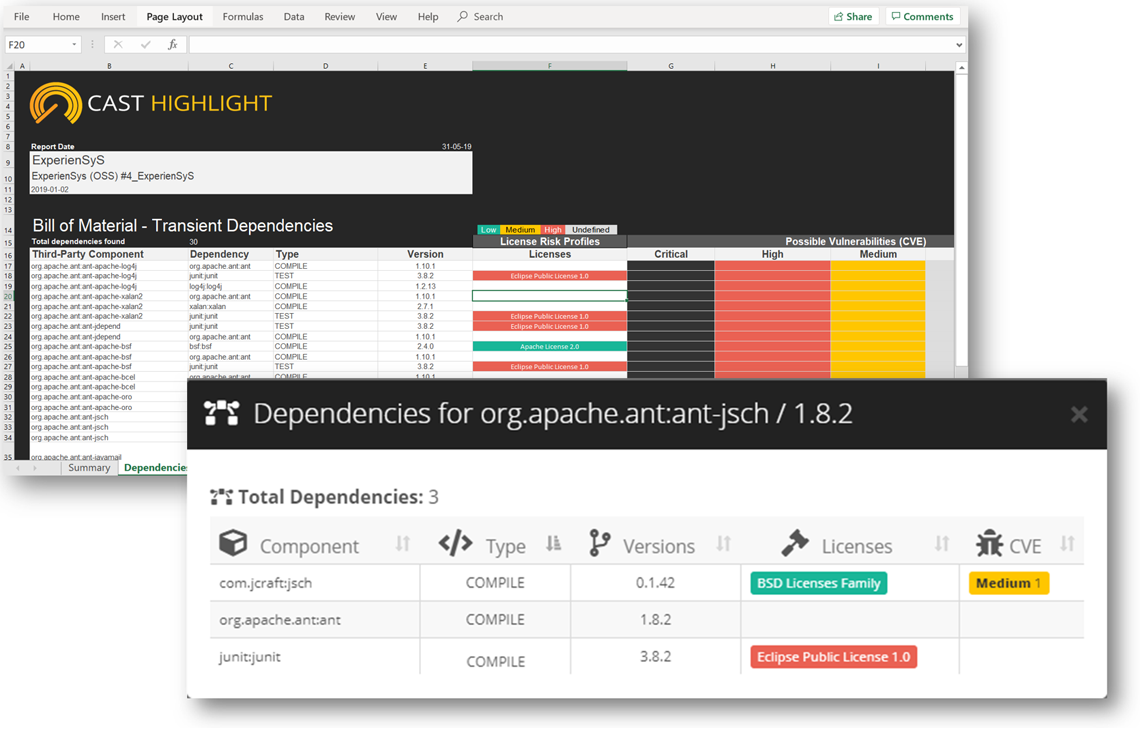Open the View ribbon tab
Image resolution: width=1140 pixels, height=733 pixels.
(386, 17)
